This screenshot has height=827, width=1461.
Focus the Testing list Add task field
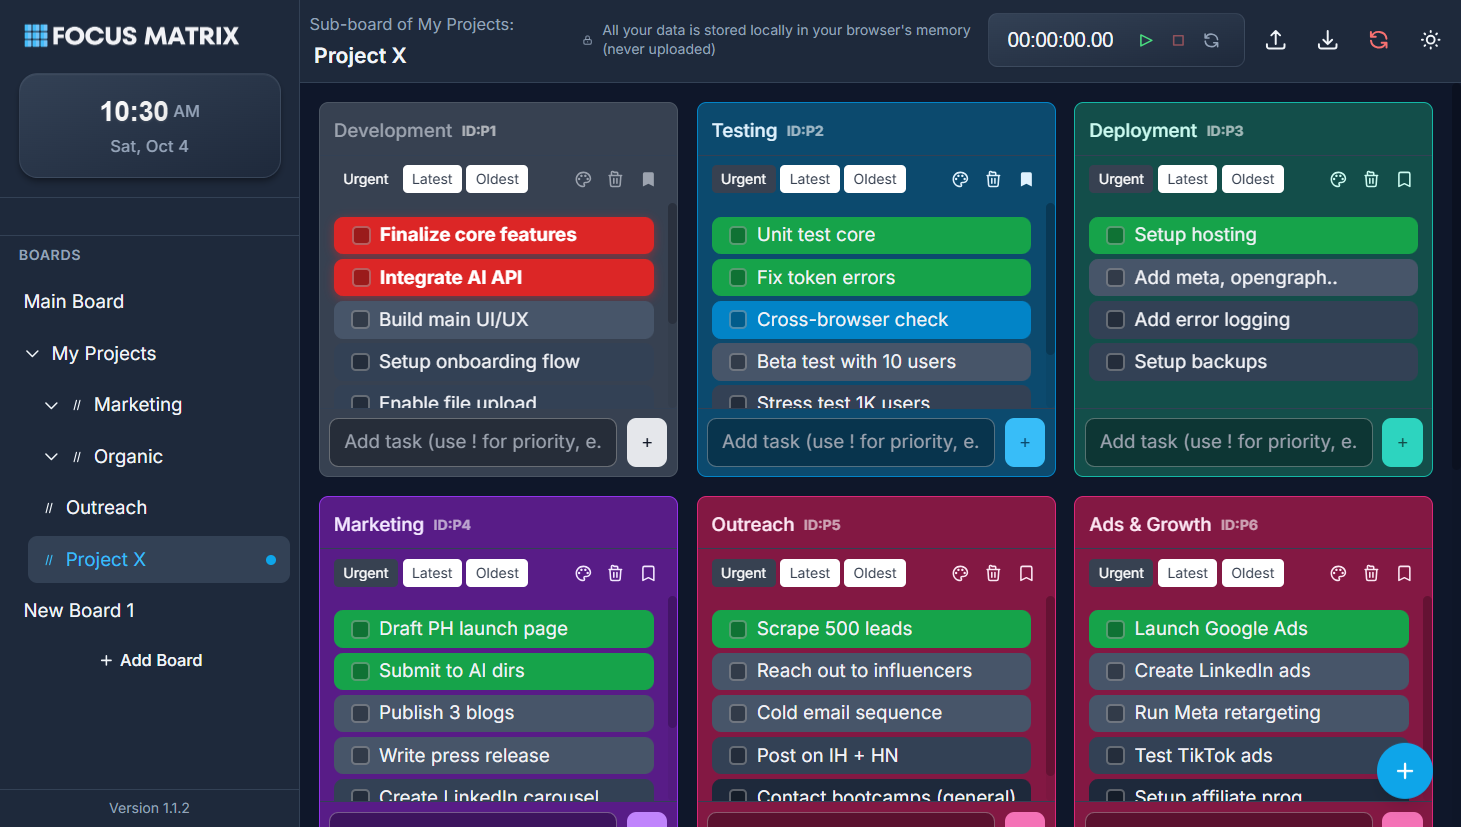pyautogui.click(x=850, y=442)
